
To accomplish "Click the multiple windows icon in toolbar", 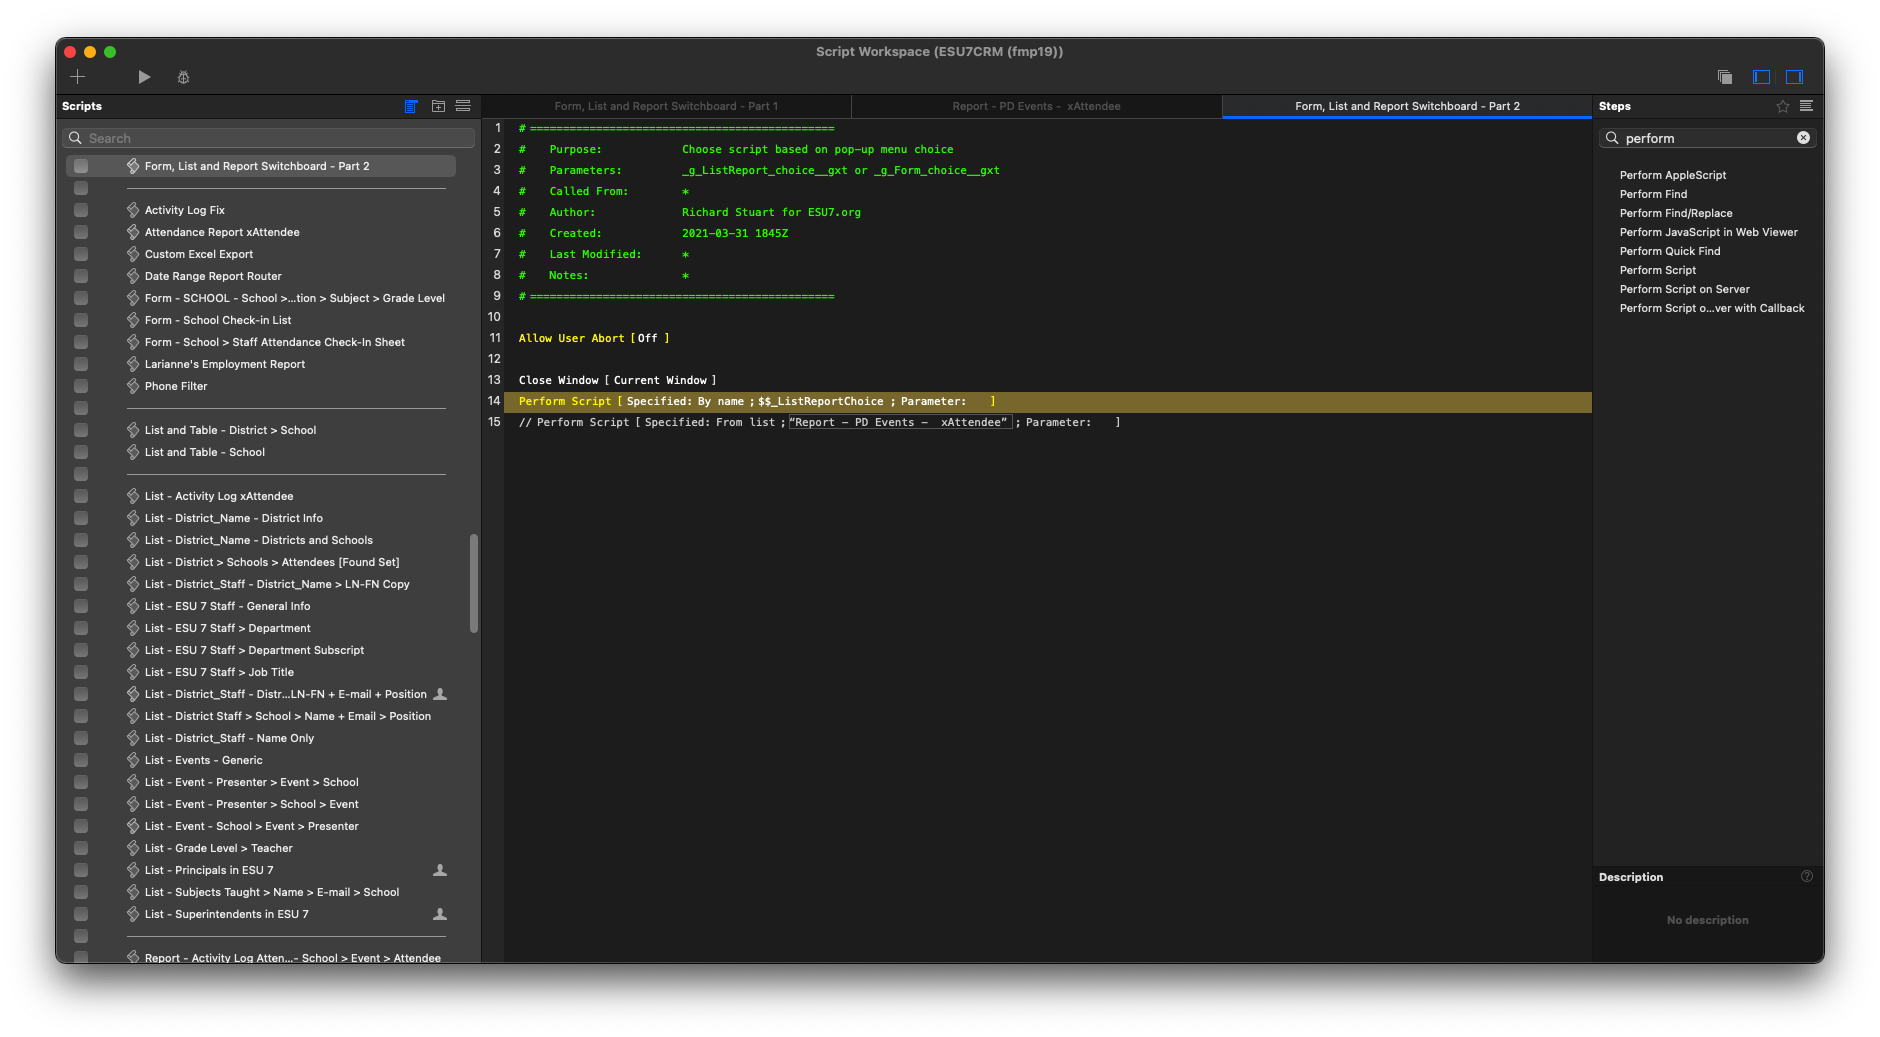I will (1725, 77).
